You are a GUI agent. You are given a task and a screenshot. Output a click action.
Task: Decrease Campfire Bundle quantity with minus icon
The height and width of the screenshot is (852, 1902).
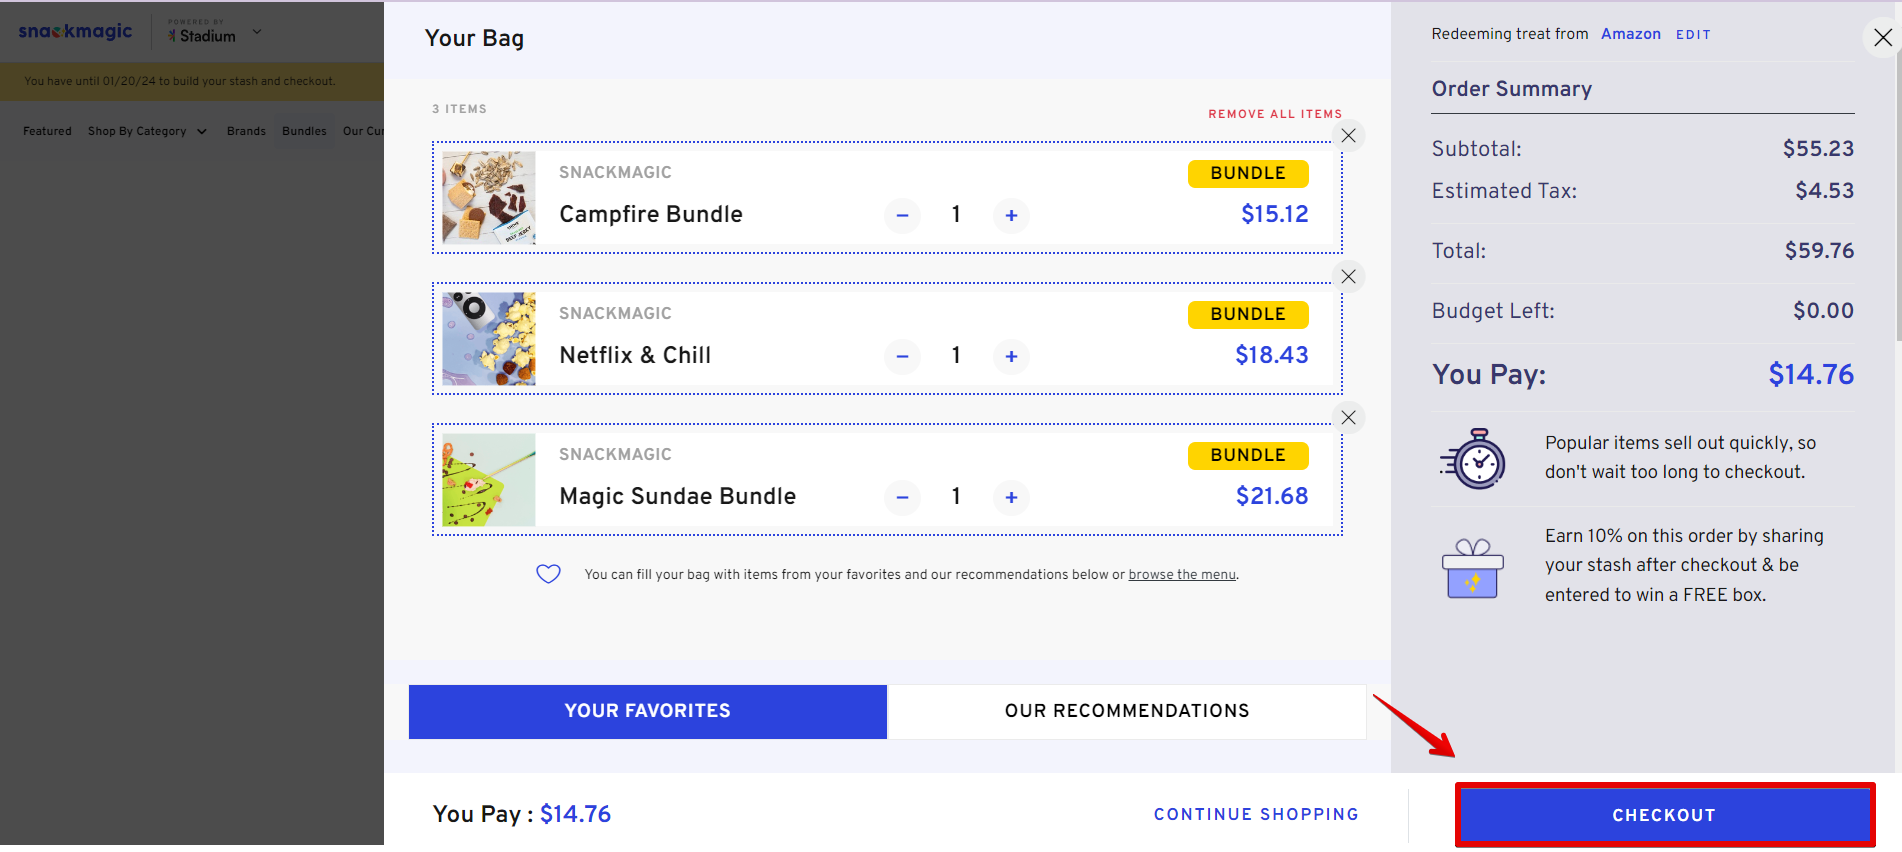(x=902, y=215)
